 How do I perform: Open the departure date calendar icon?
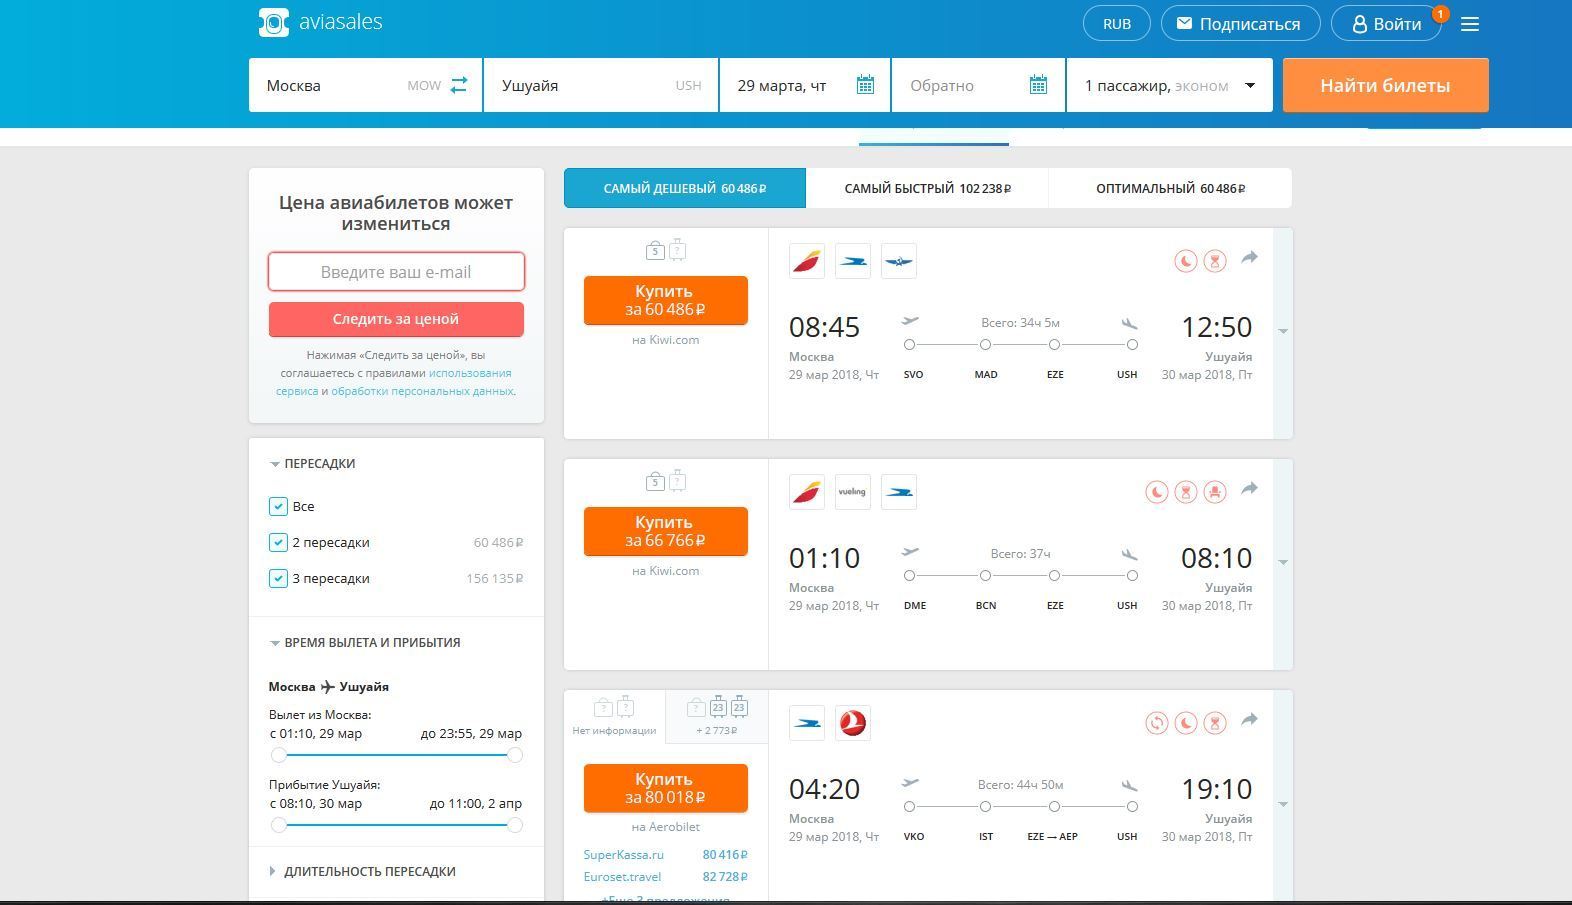click(865, 85)
